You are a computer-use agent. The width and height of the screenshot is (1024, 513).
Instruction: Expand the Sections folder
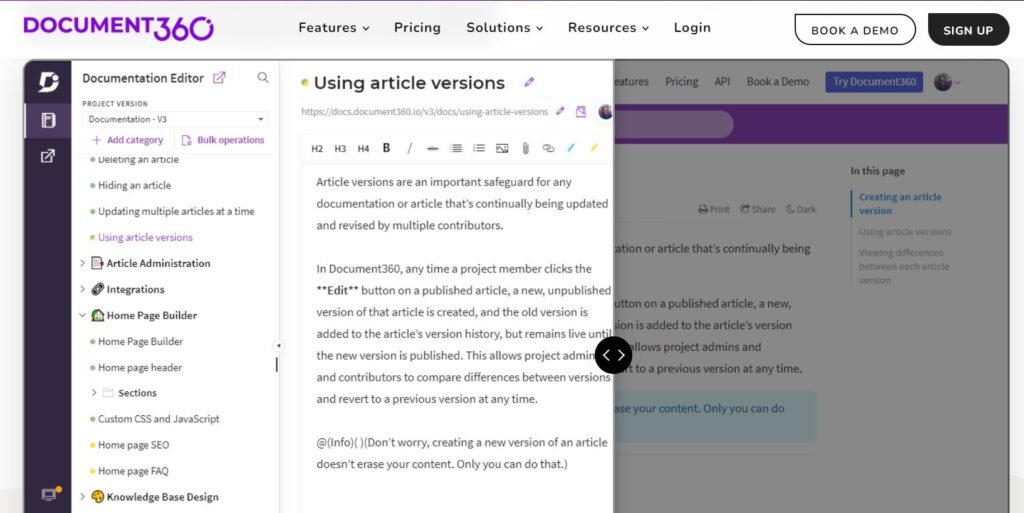click(x=93, y=393)
